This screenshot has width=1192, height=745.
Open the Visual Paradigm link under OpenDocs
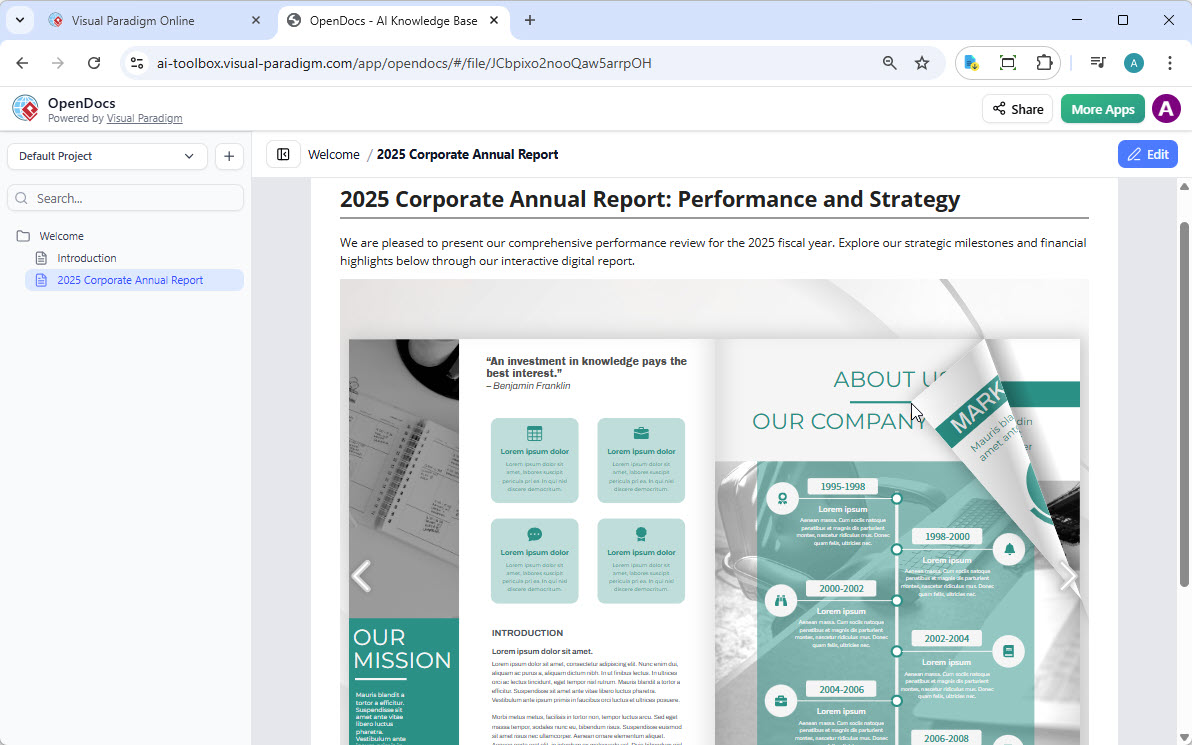[x=144, y=118]
